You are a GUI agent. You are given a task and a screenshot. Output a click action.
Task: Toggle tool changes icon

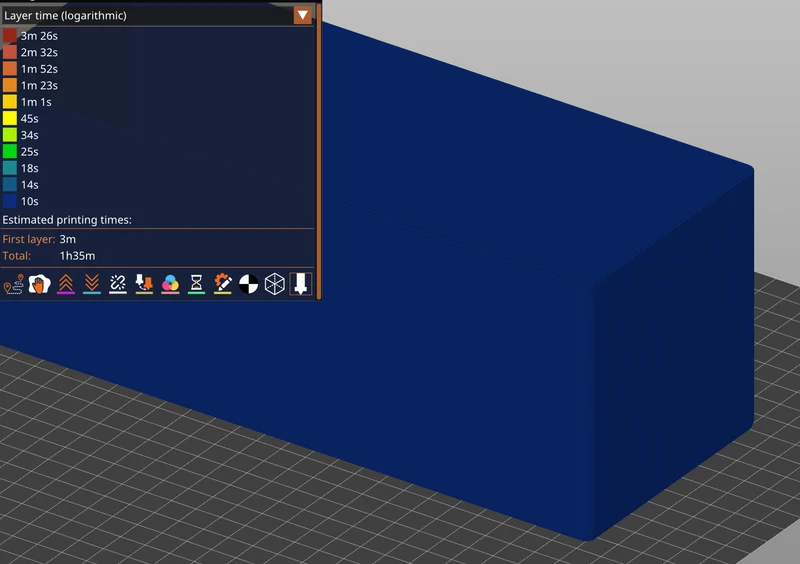(144, 284)
